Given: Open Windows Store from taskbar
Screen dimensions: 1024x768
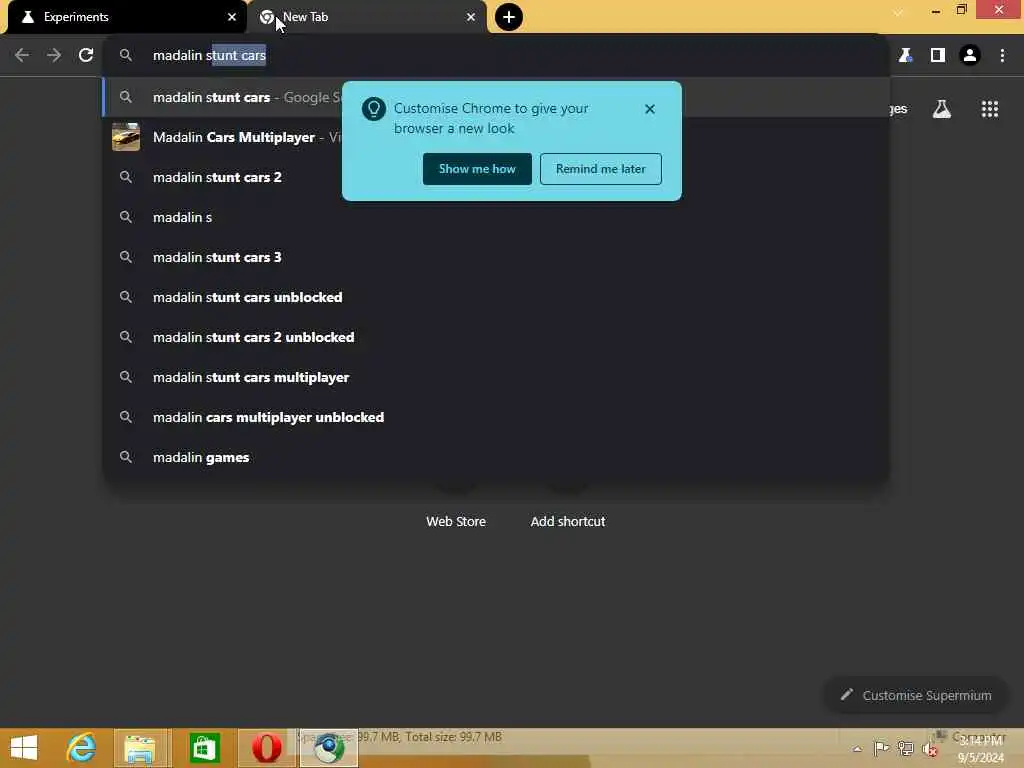Looking at the screenshot, I should 205,748.
